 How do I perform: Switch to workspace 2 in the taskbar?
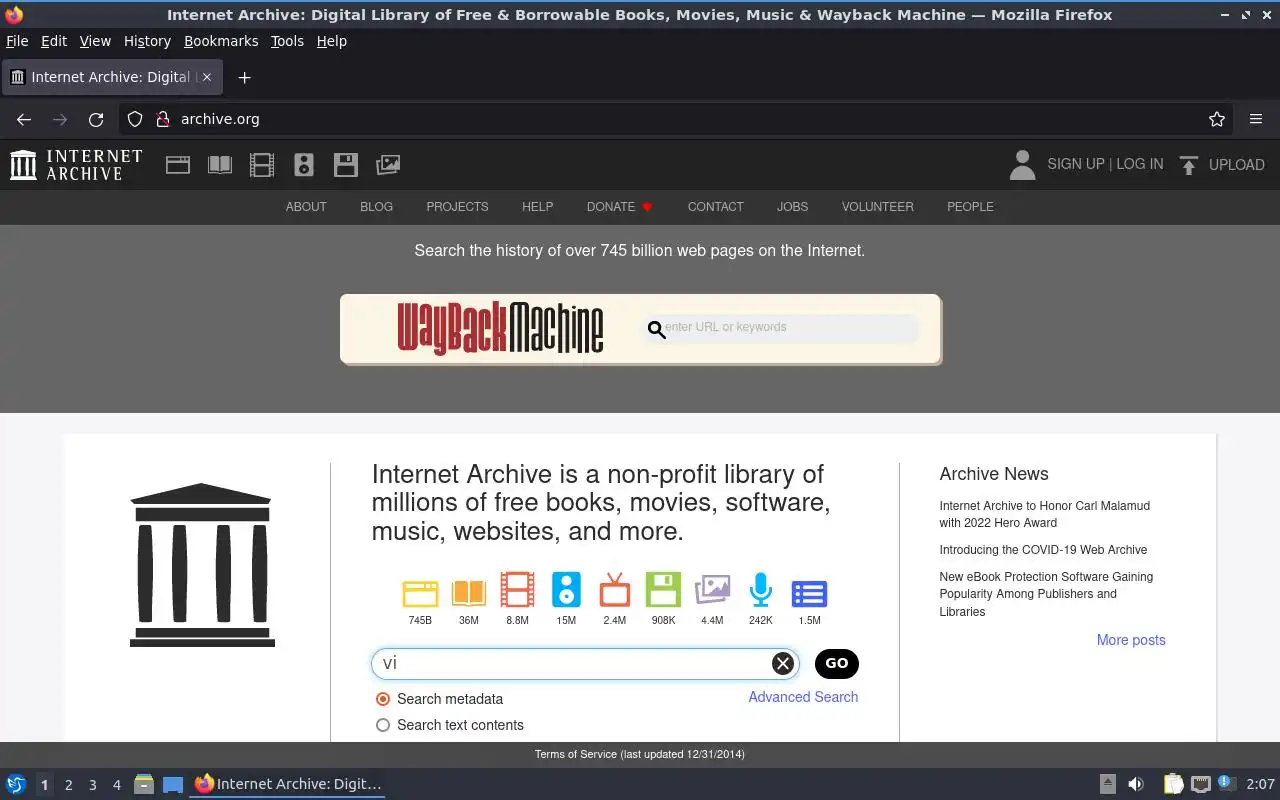tap(68, 785)
